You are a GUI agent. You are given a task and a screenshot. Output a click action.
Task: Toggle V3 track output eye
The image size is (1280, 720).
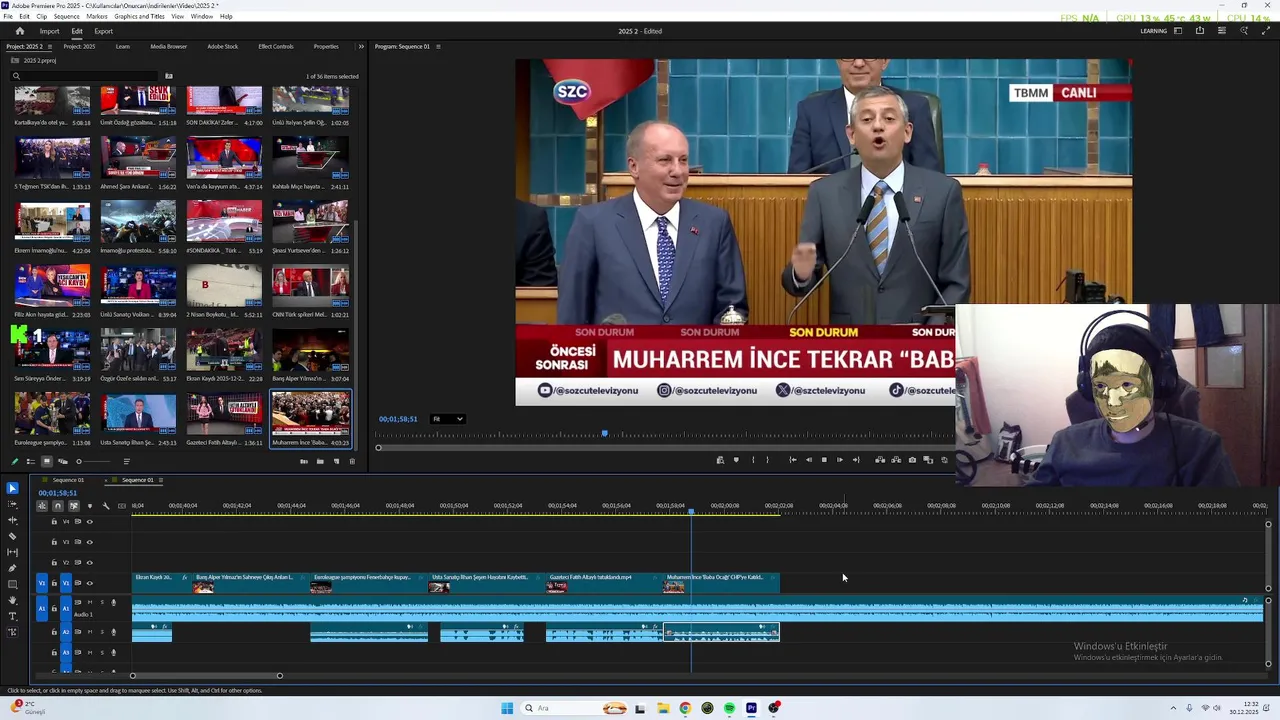(89, 542)
